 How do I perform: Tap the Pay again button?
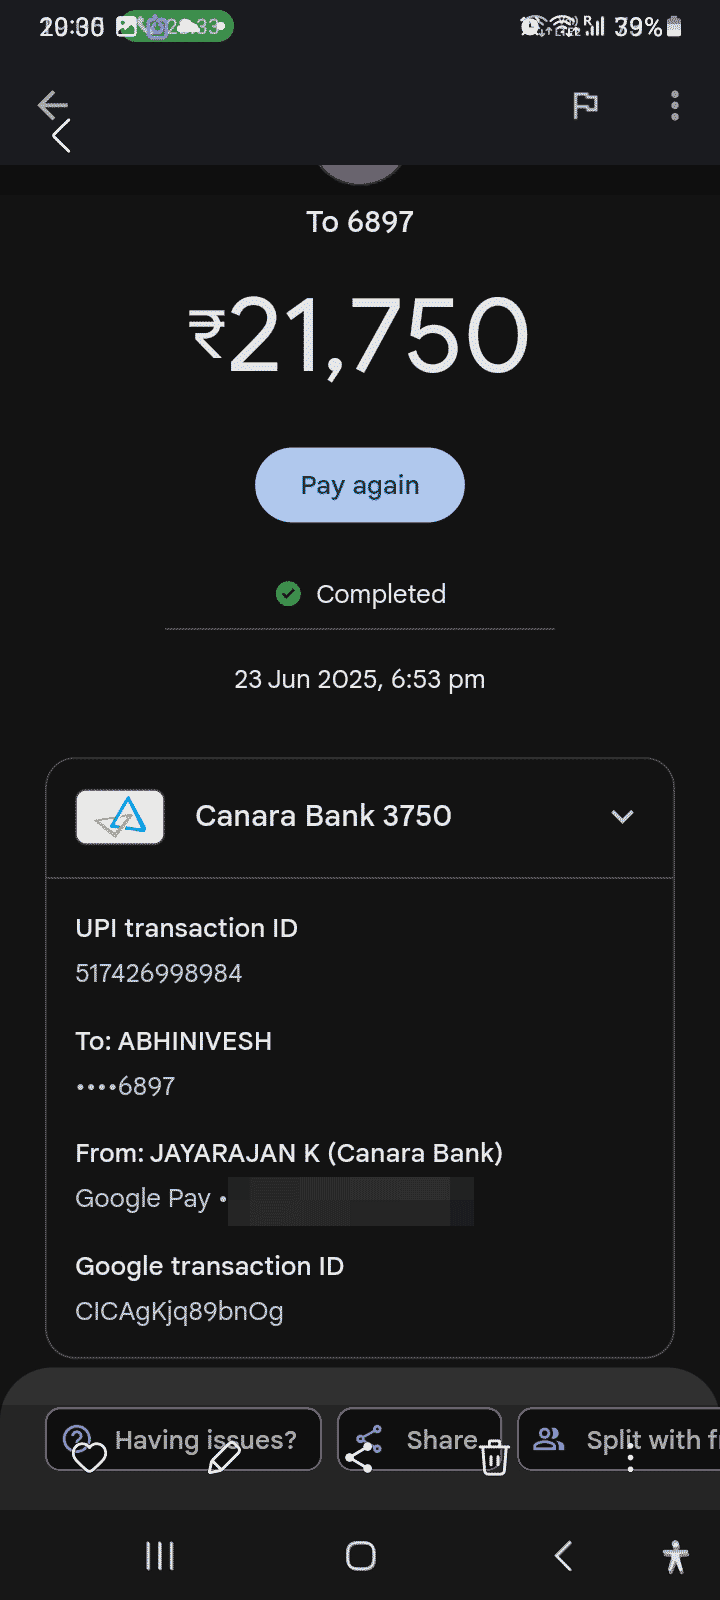[360, 485]
